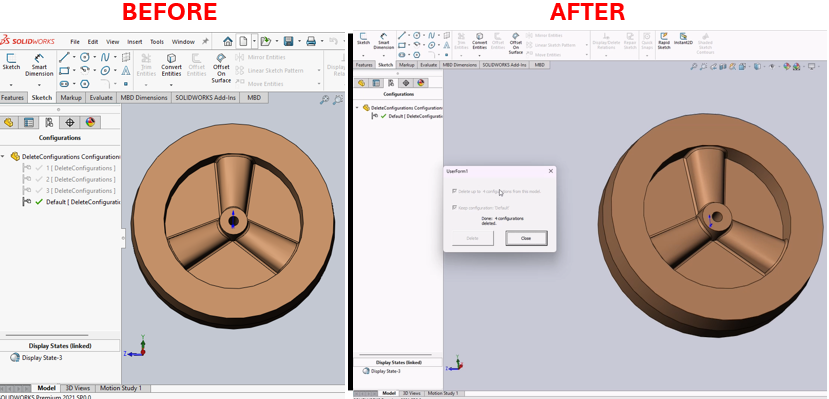This screenshot has width=829, height=399.
Task: Switch to Evaluate tab in BEFORE
Action: (x=100, y=98)
